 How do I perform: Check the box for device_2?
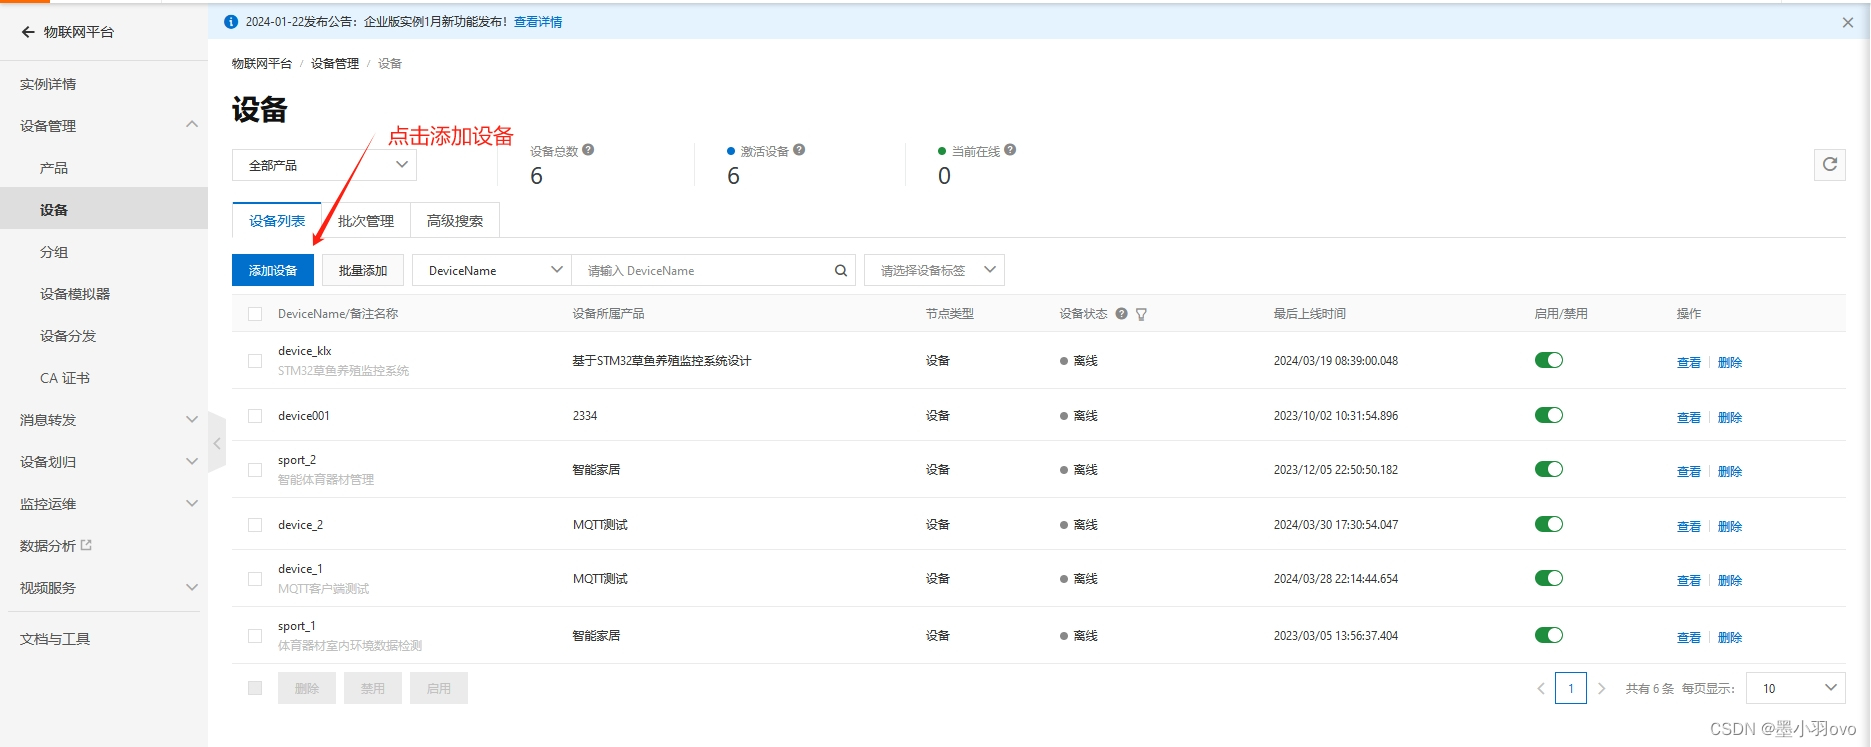pos(255,525)
